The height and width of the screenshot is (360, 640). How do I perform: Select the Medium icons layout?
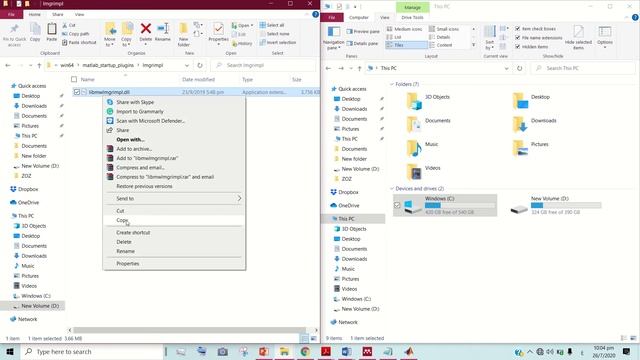point(404,29)
